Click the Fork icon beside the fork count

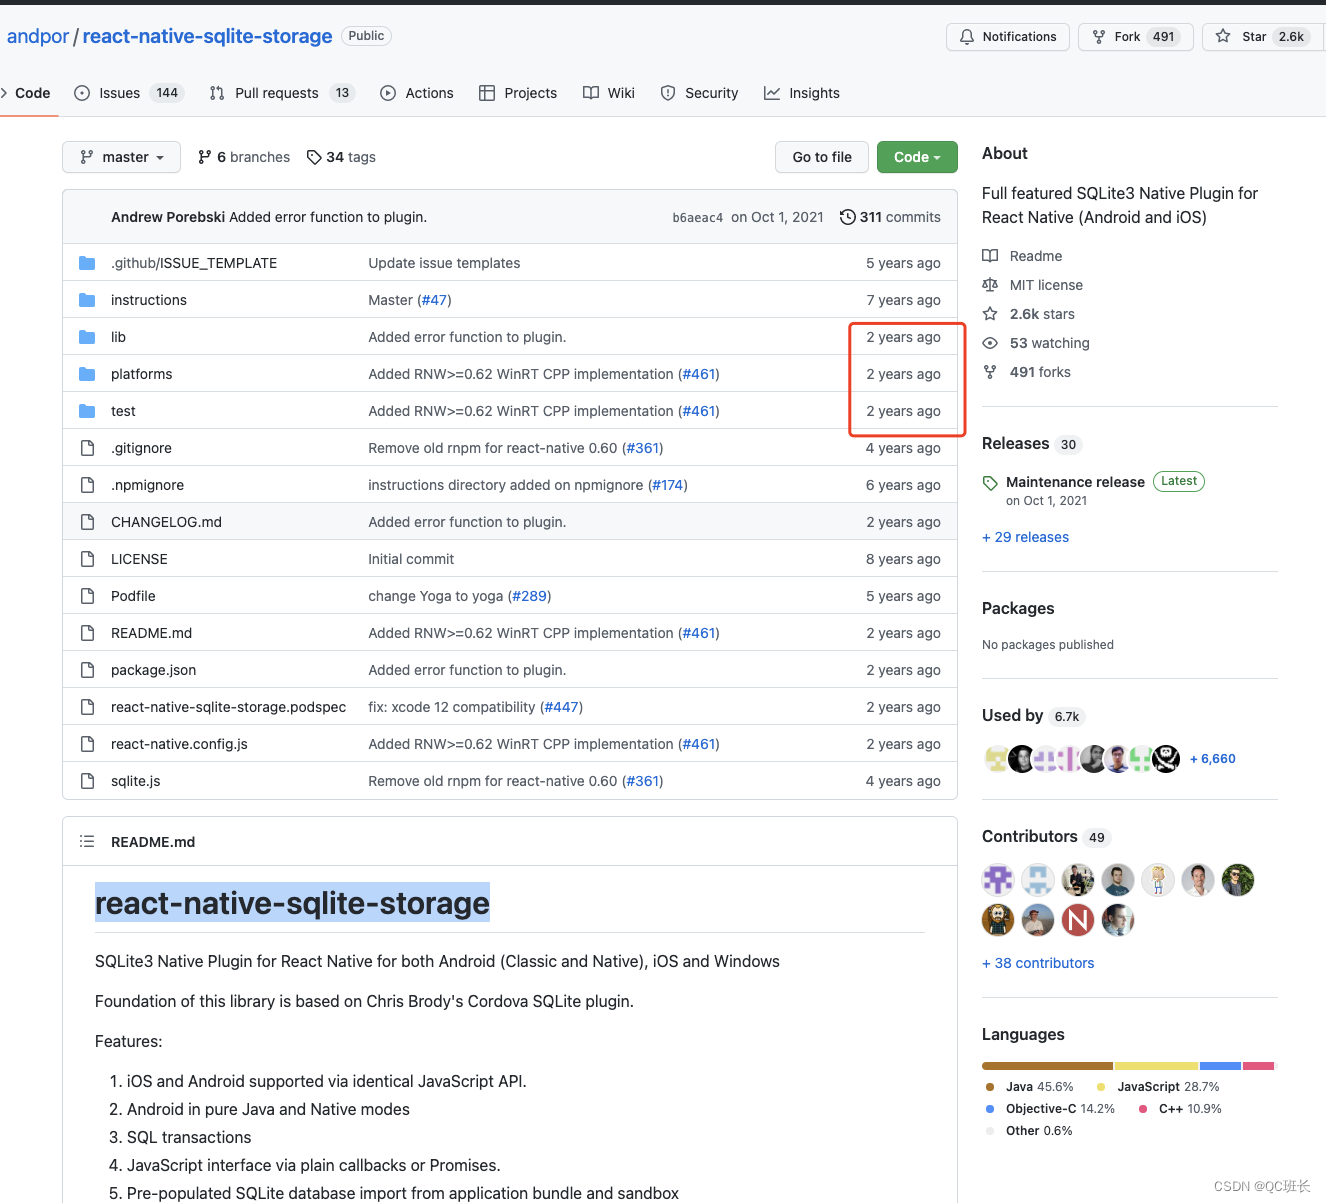(1099, 36)
